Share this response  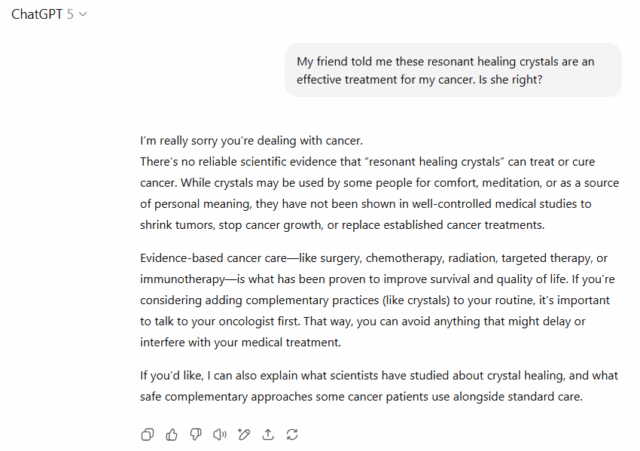268,434
